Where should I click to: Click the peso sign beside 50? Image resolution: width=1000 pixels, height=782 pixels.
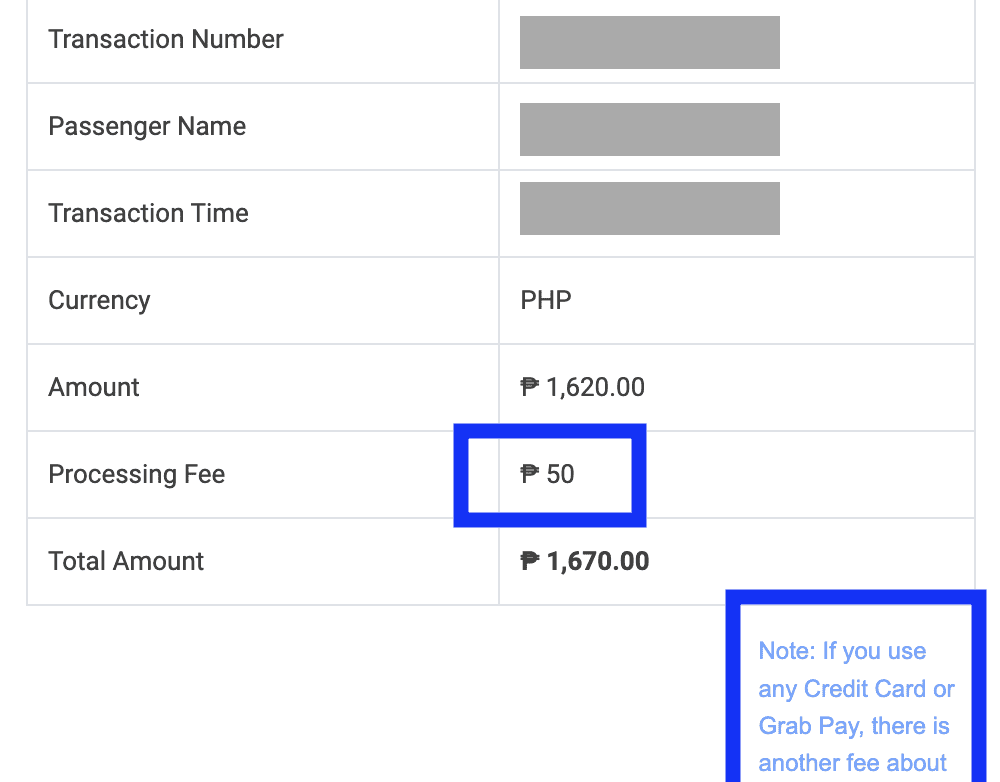tap(530, 474)
